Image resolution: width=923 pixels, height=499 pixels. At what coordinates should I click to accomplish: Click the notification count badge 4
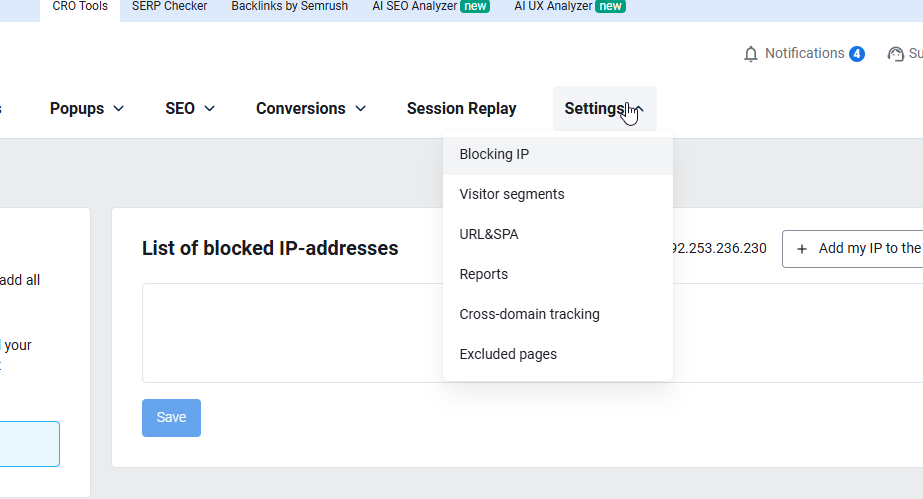tap(856, 54)
